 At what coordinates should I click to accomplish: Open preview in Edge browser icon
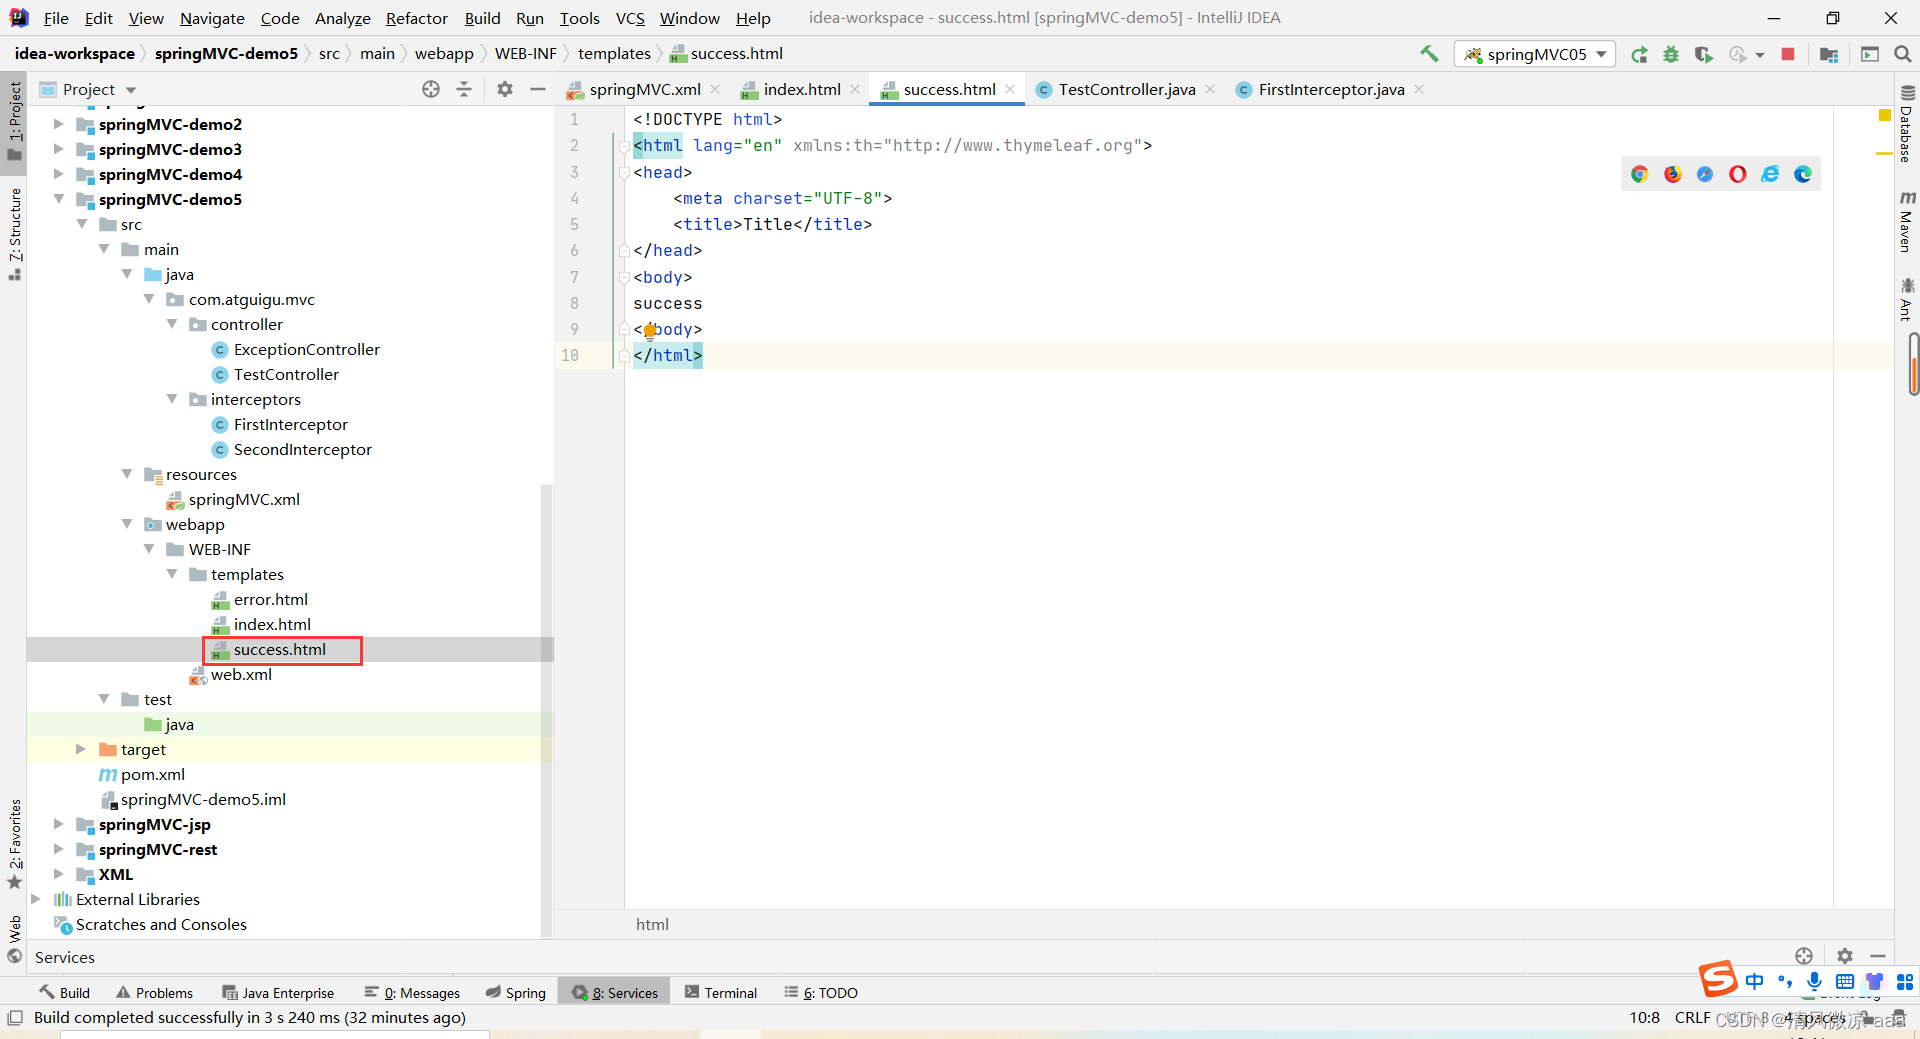1803,174
